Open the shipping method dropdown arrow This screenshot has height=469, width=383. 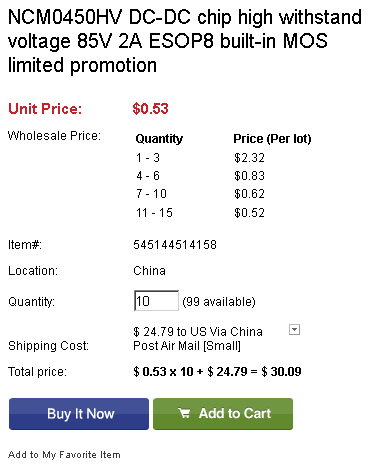[x=294, y=330]
